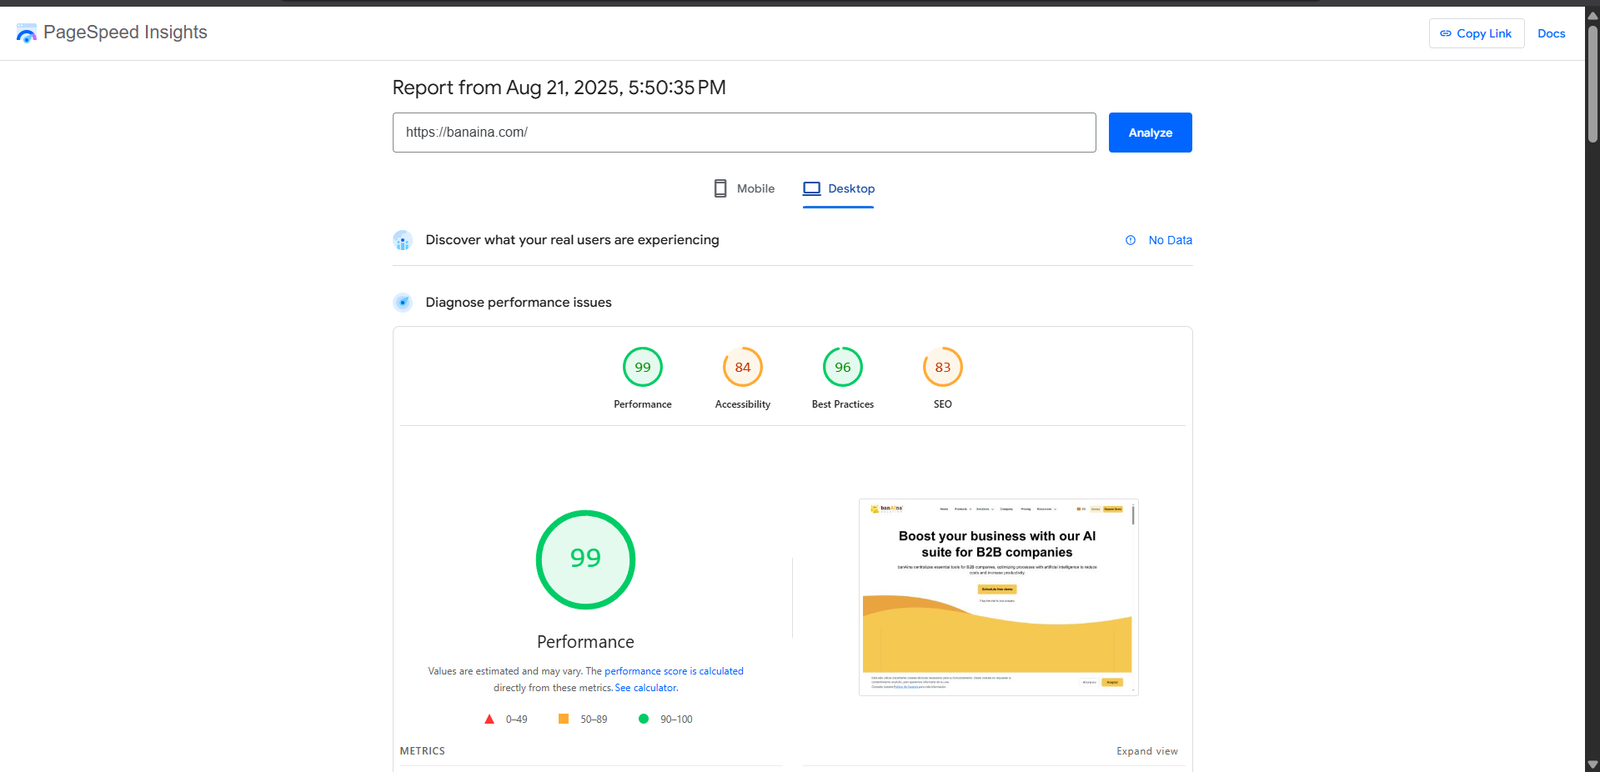Click the Analyze button
The width and height of the screenshot is (1600, 772).
tap(1150, 132)
